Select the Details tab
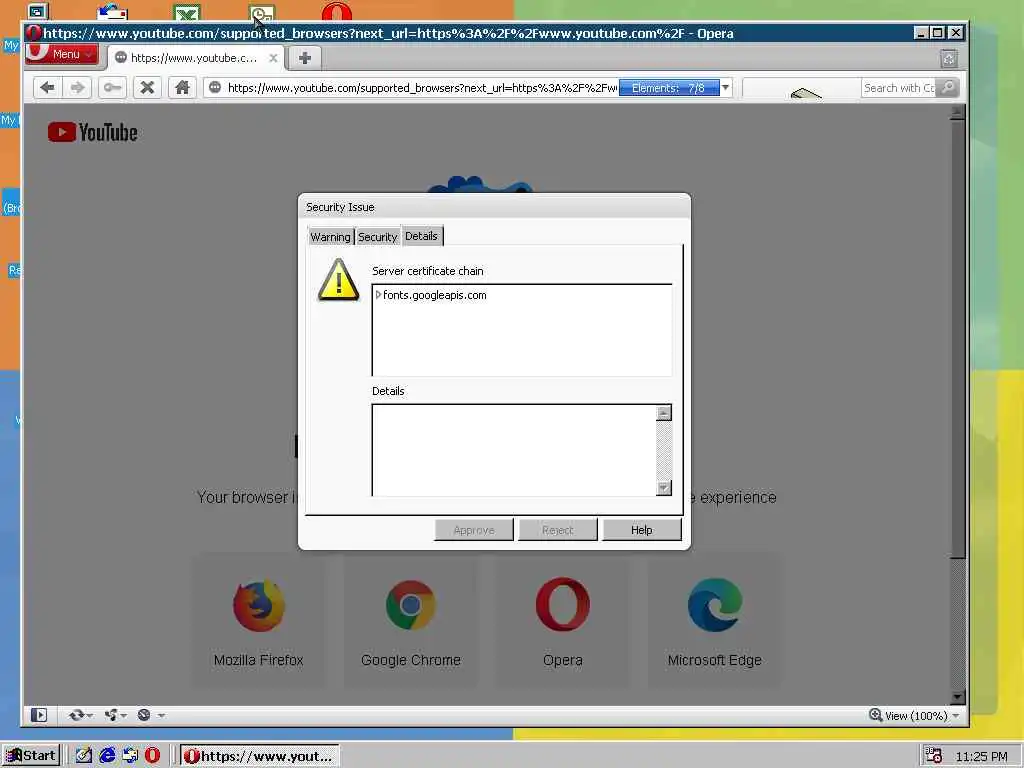 click(x=421, y=236)
